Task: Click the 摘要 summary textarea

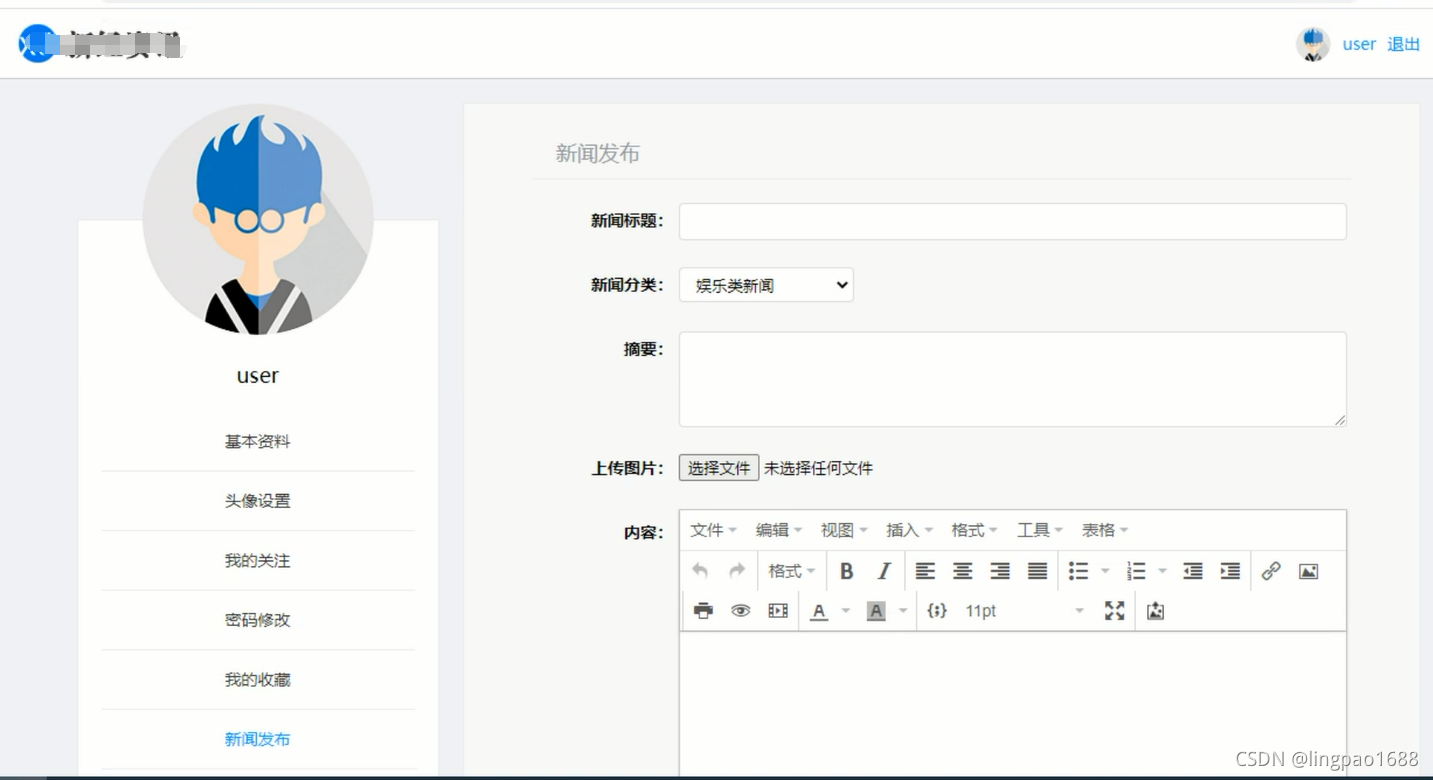Action: coord(1013,380)
